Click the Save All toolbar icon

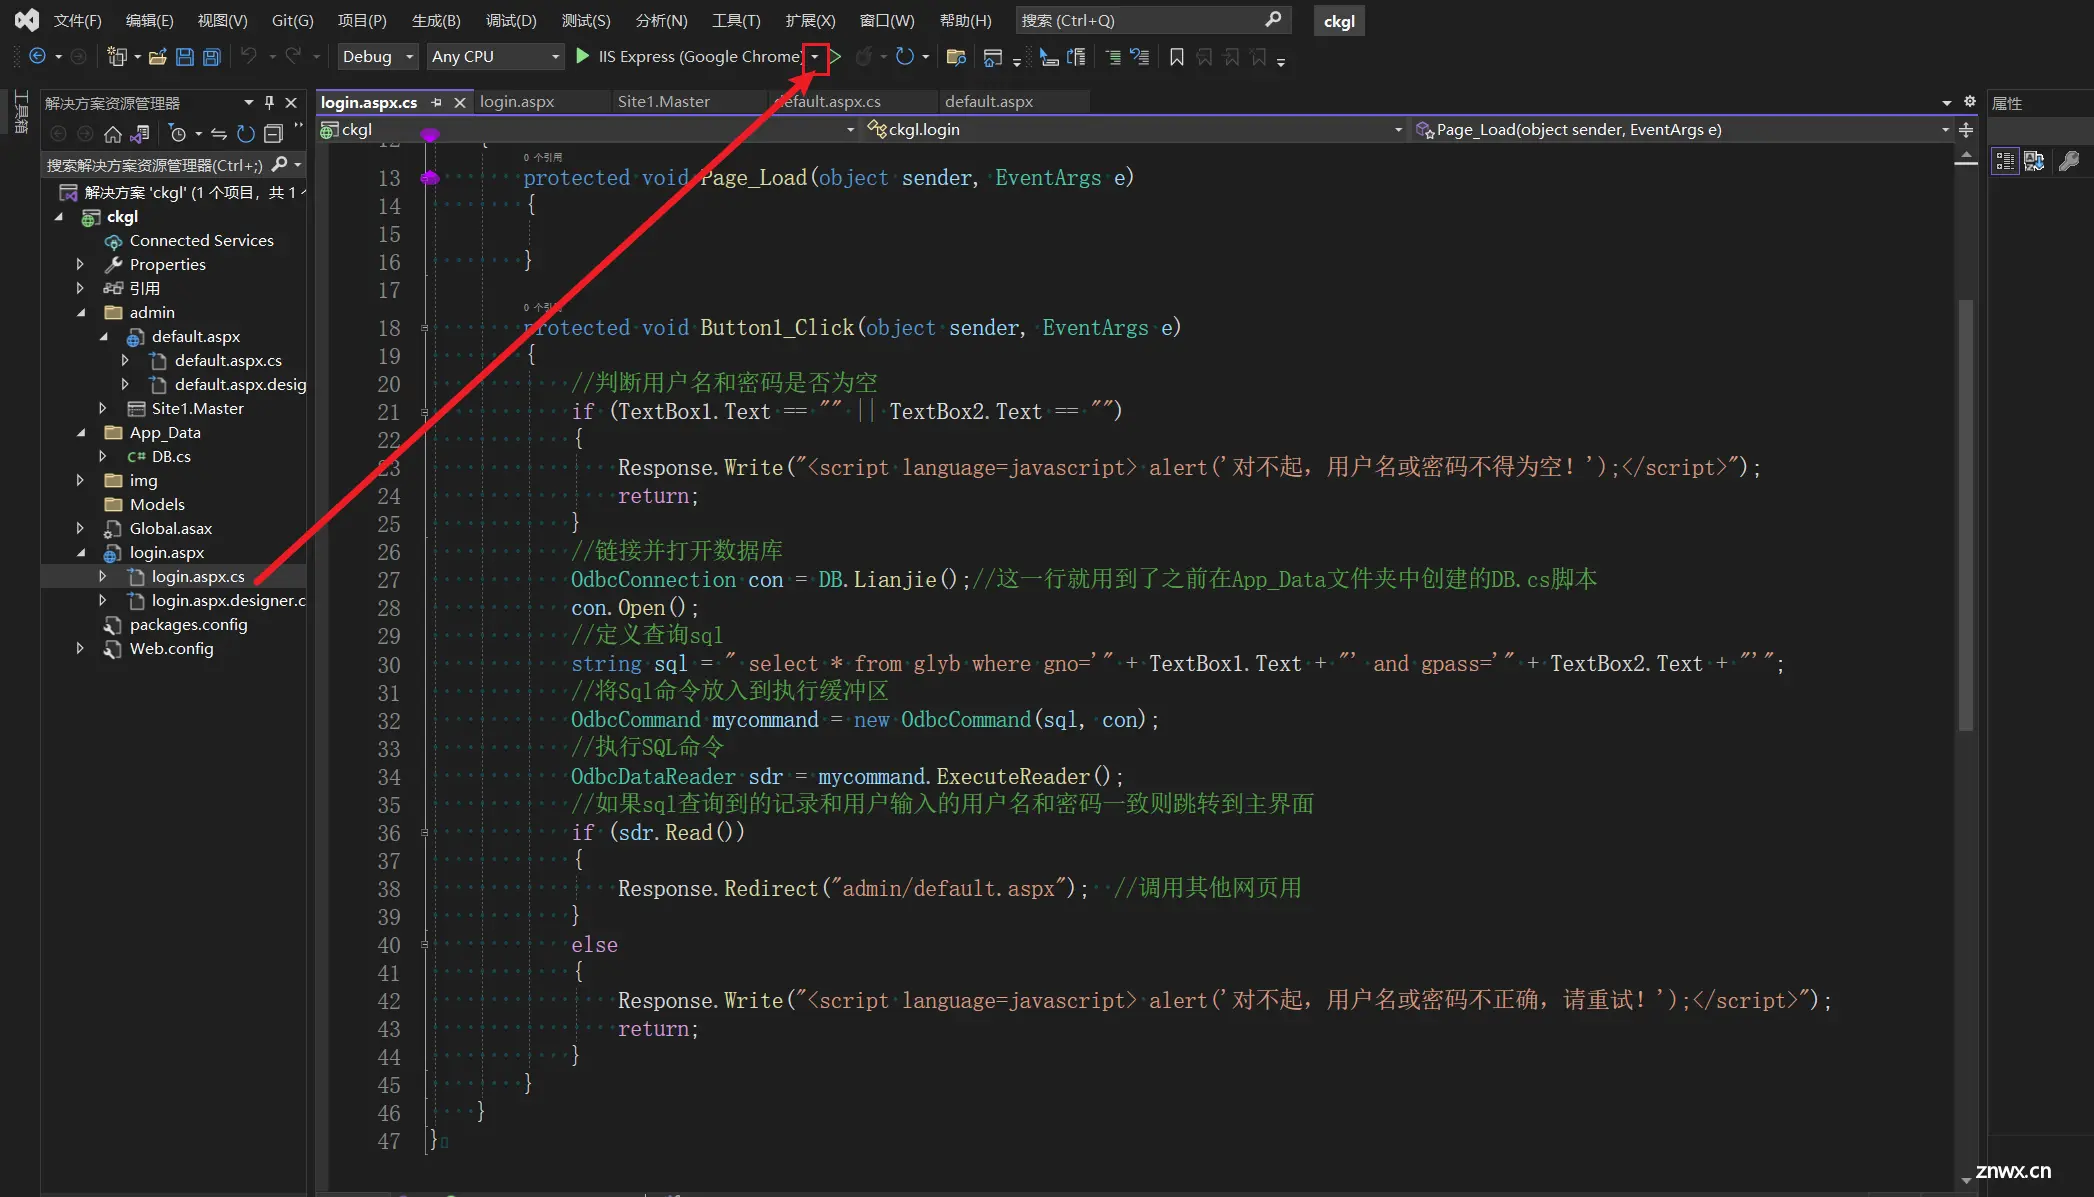[x=212, y=57]
